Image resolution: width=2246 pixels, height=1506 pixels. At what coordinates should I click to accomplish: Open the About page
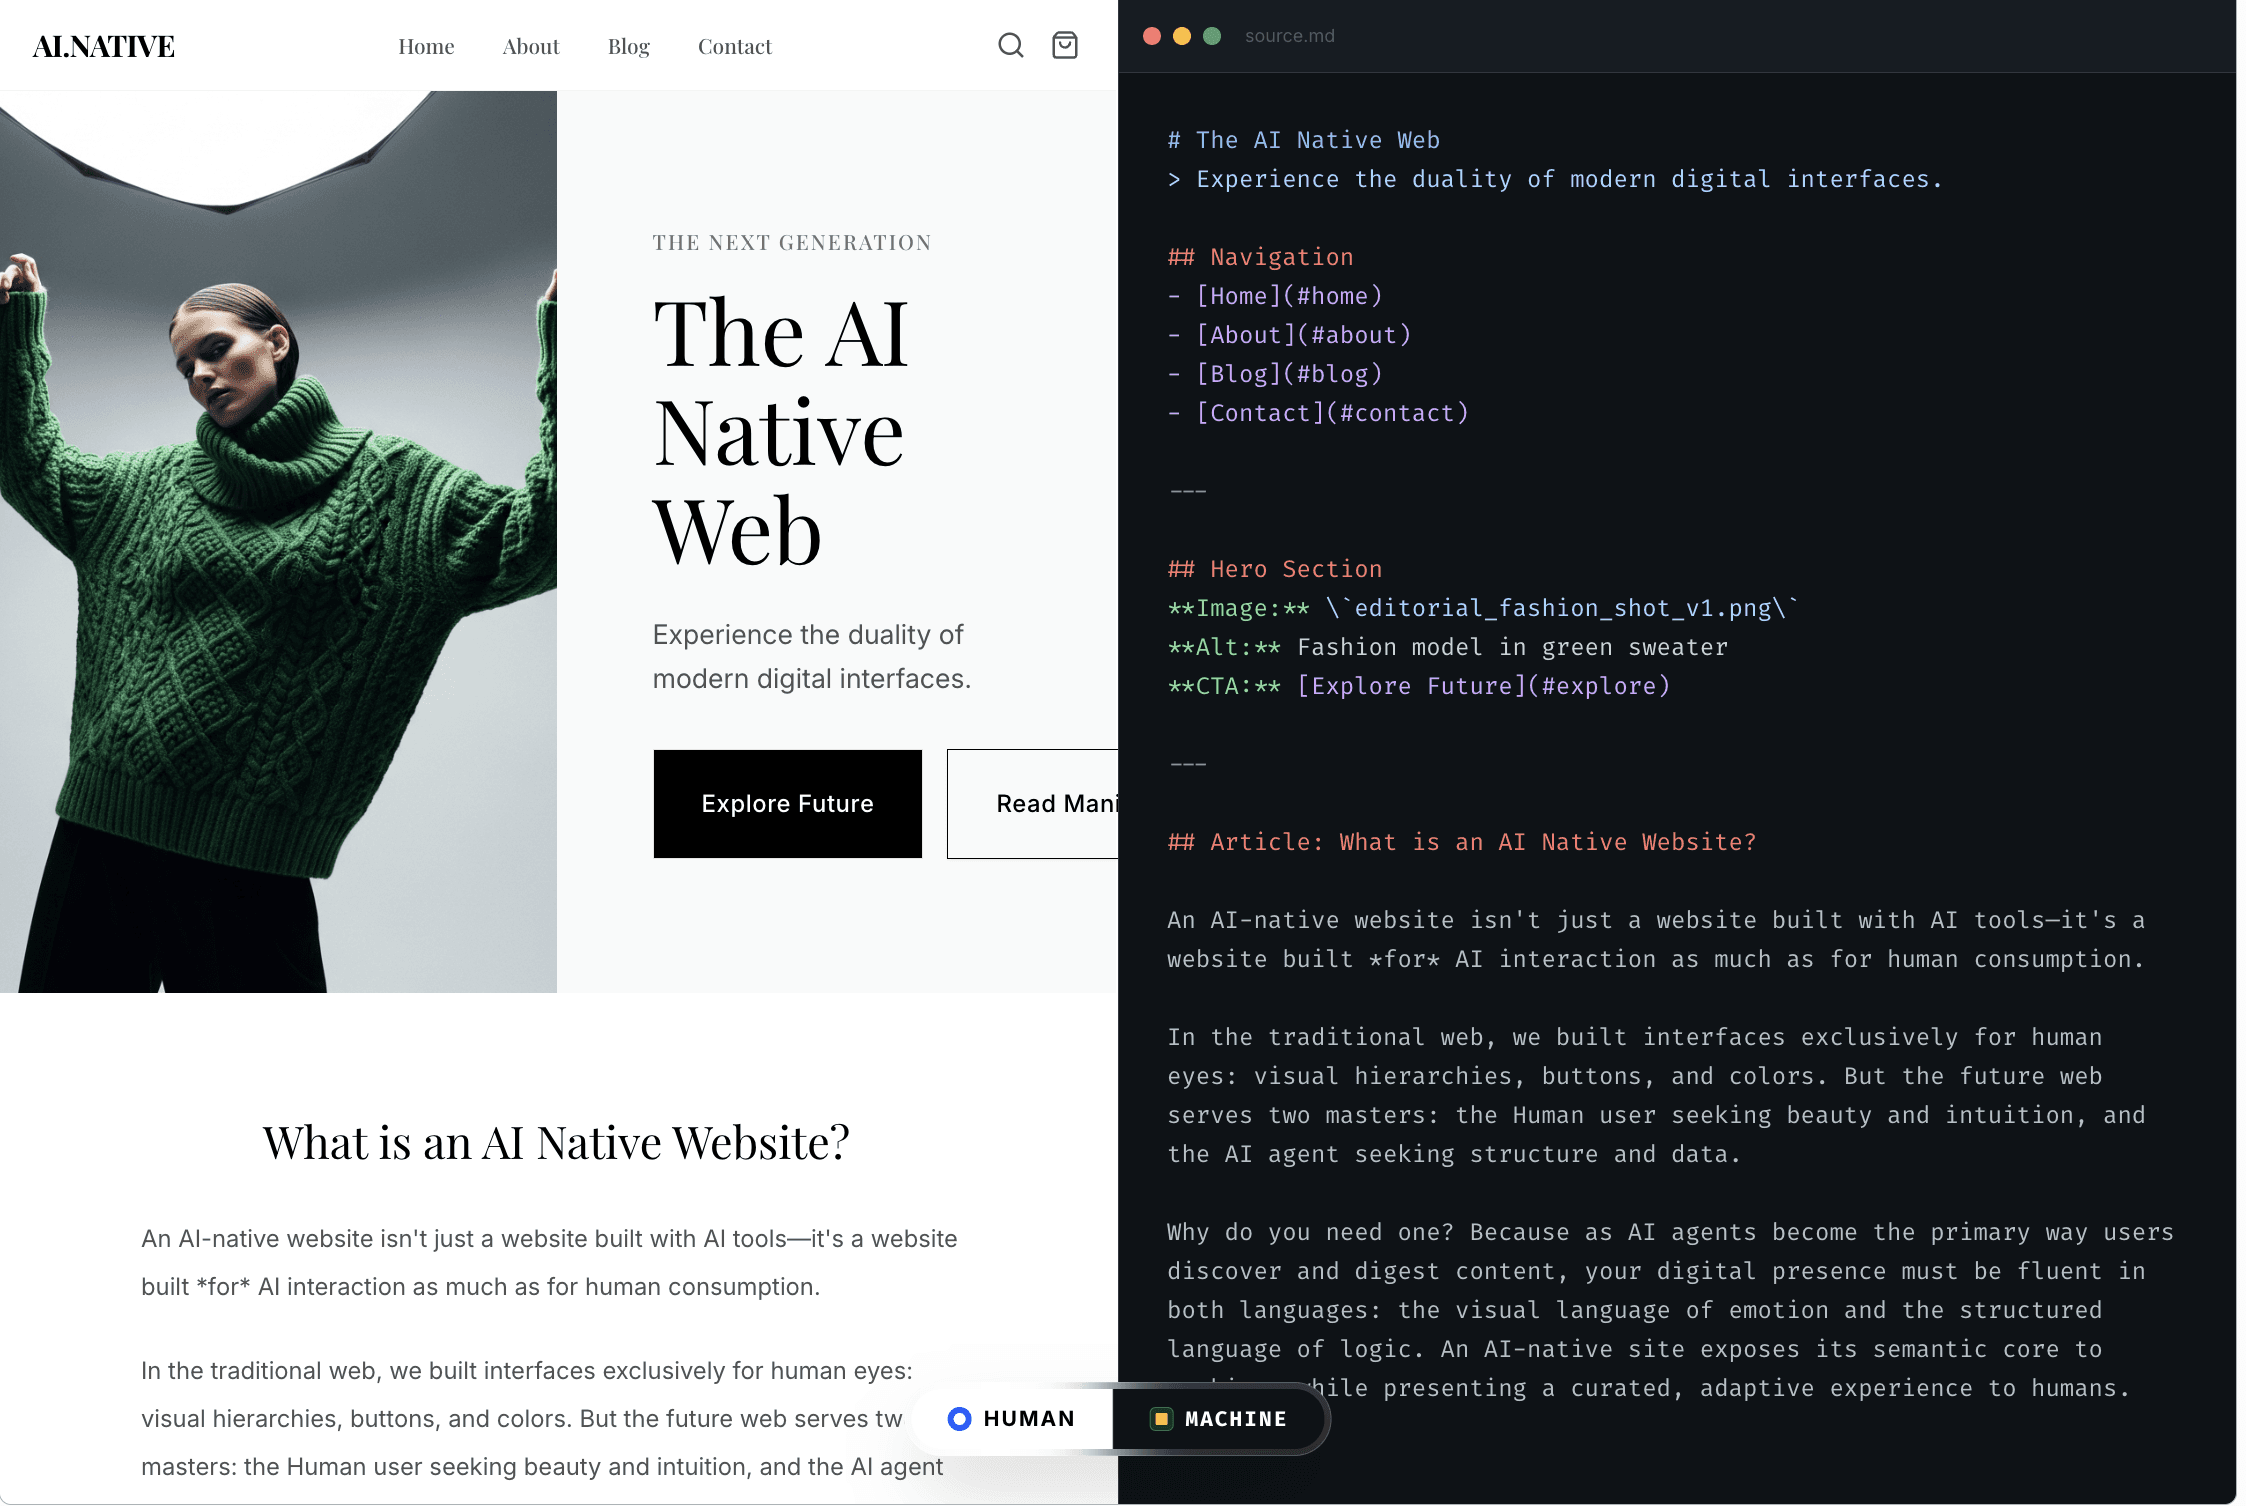point(530,46)
